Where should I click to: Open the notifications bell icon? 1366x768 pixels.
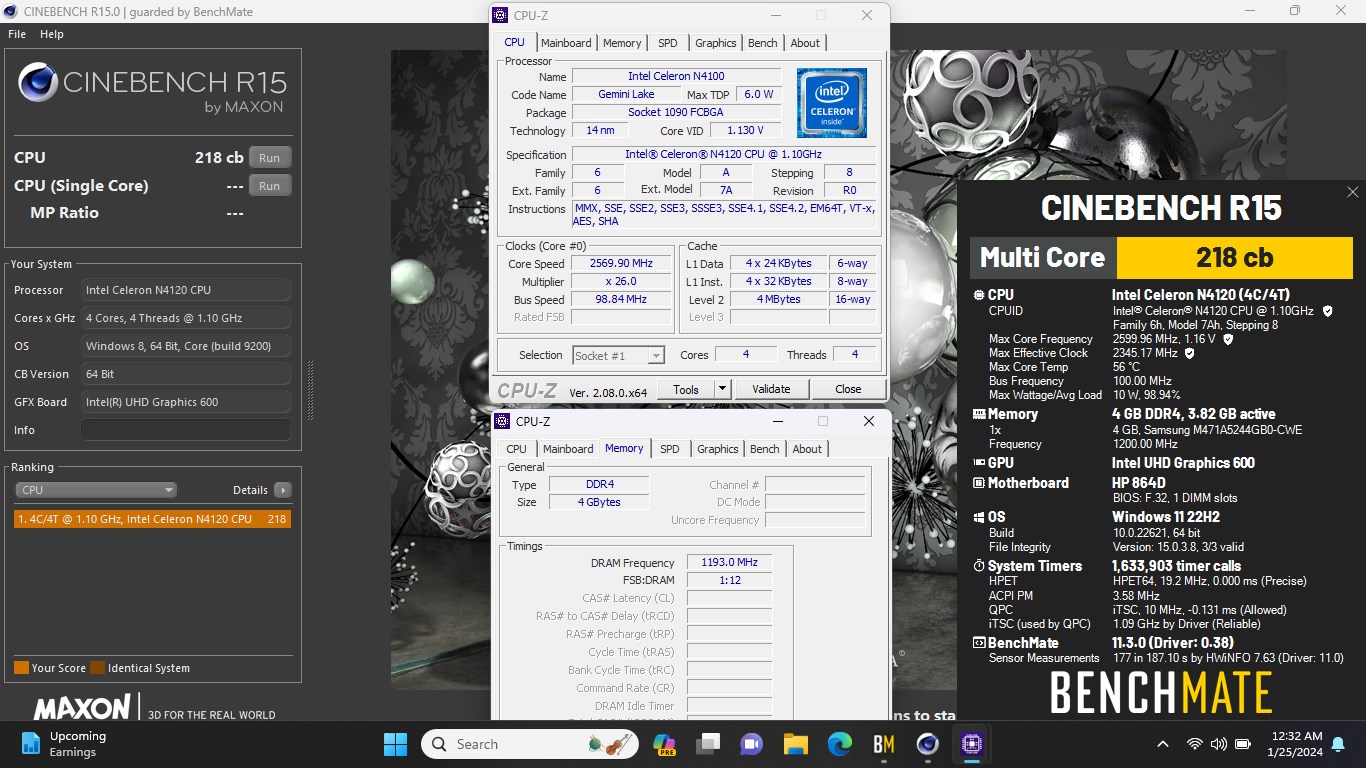point(1338,744)
